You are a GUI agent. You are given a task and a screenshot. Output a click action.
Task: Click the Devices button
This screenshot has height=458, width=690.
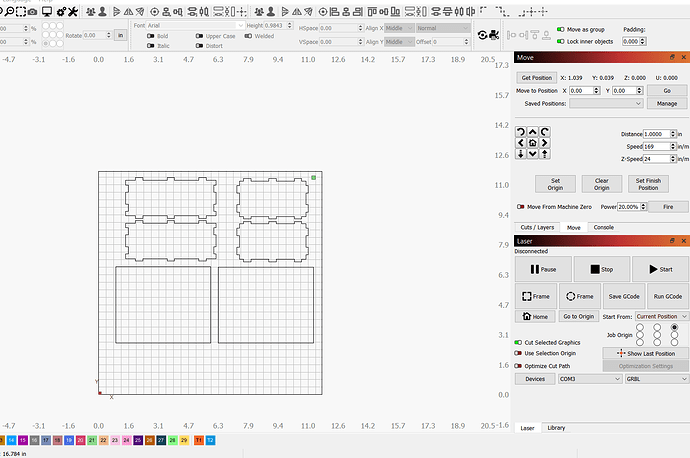(535, 379)
